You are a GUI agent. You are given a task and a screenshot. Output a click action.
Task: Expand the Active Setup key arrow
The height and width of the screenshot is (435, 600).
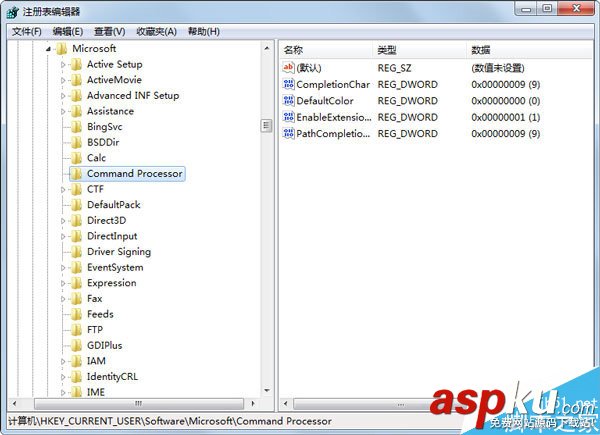63,65
